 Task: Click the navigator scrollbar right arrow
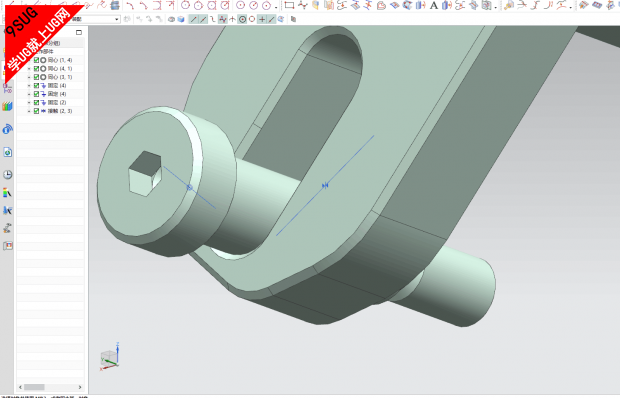[x=80, y=387]
